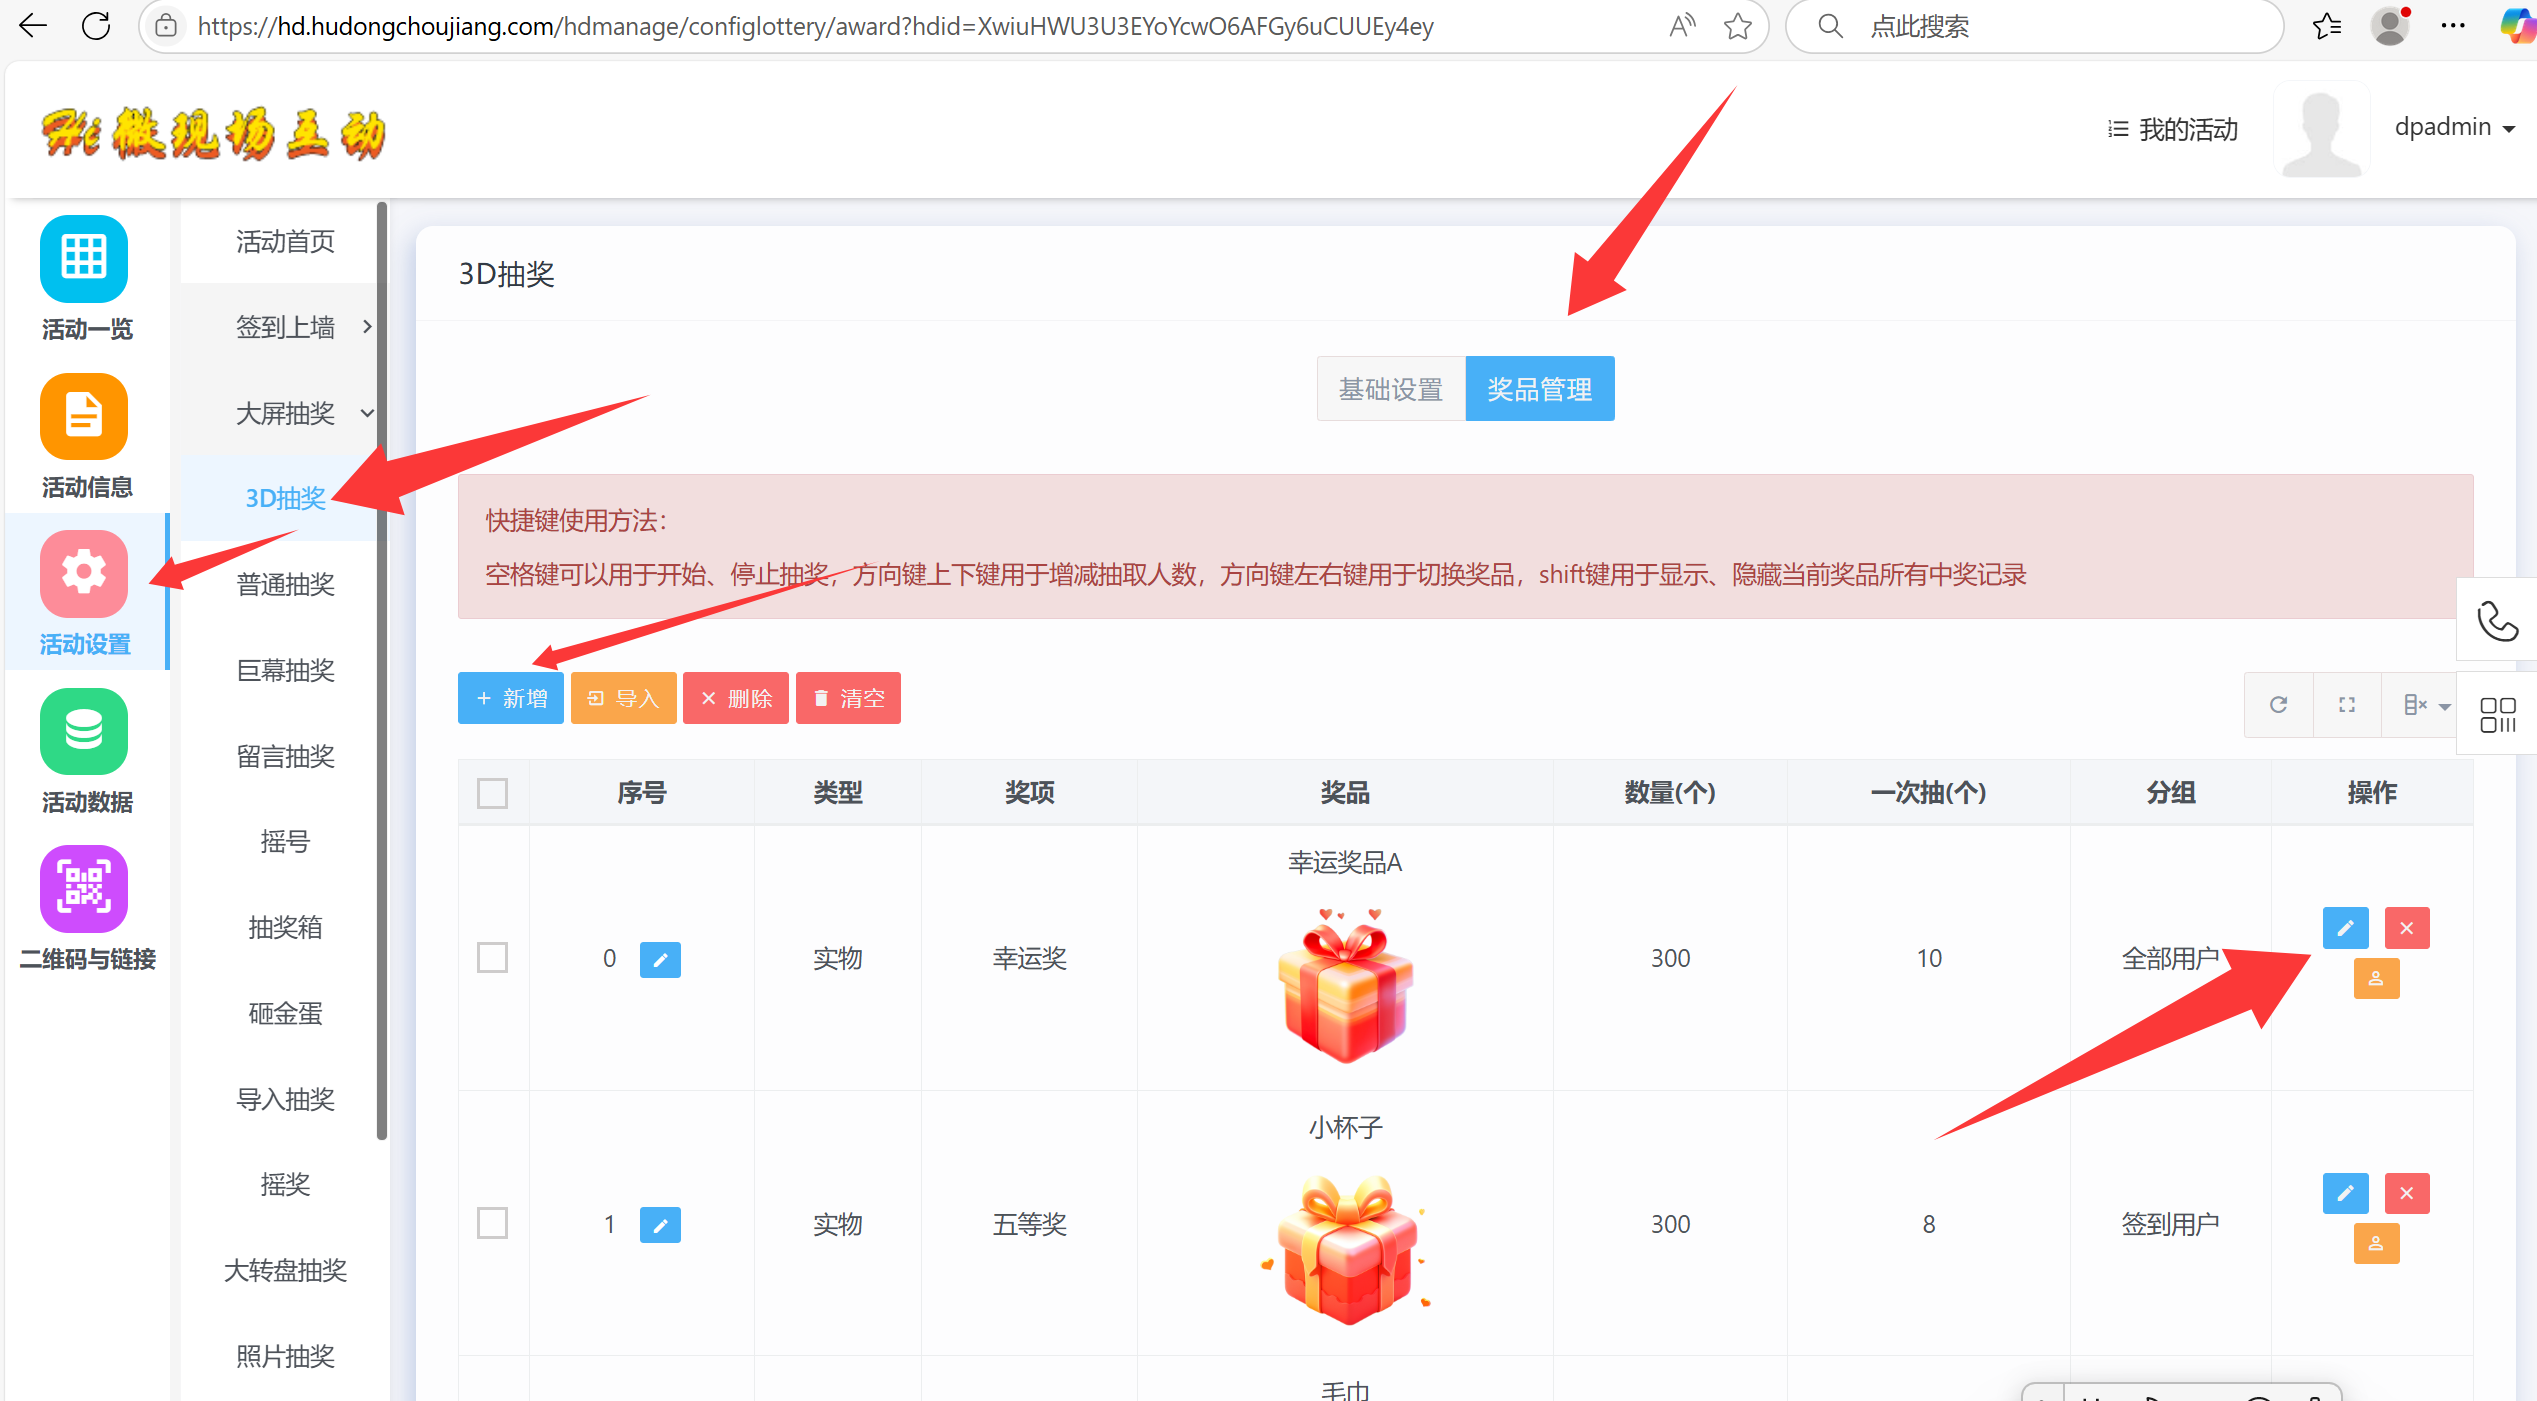Click the blue edit pencil for 幸运奖品A
2537x1401 pixels.
point(2345,928)
